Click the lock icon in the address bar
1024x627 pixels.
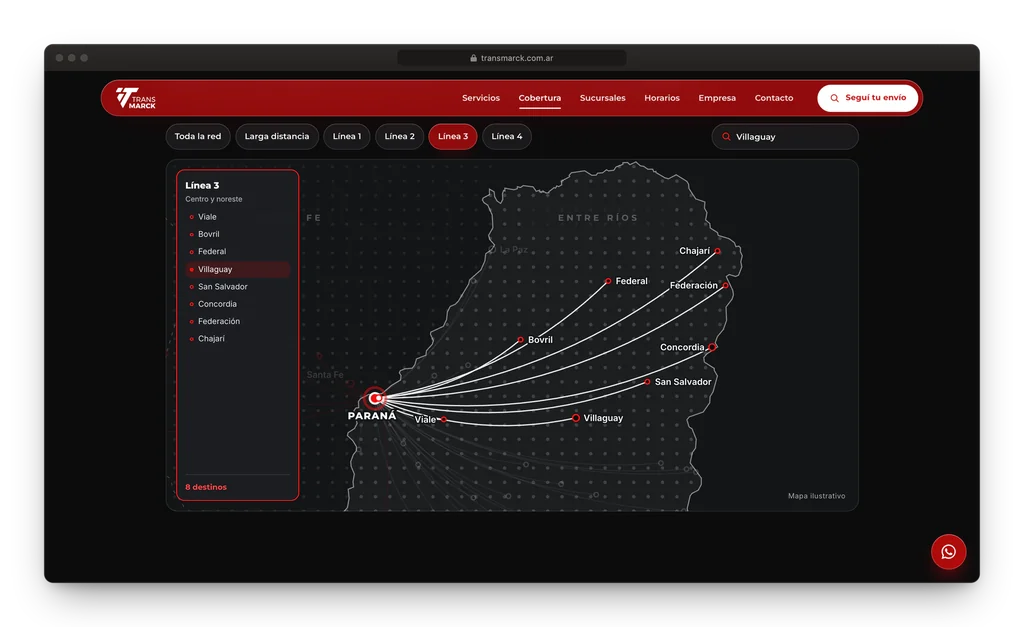tap(473, 58)
